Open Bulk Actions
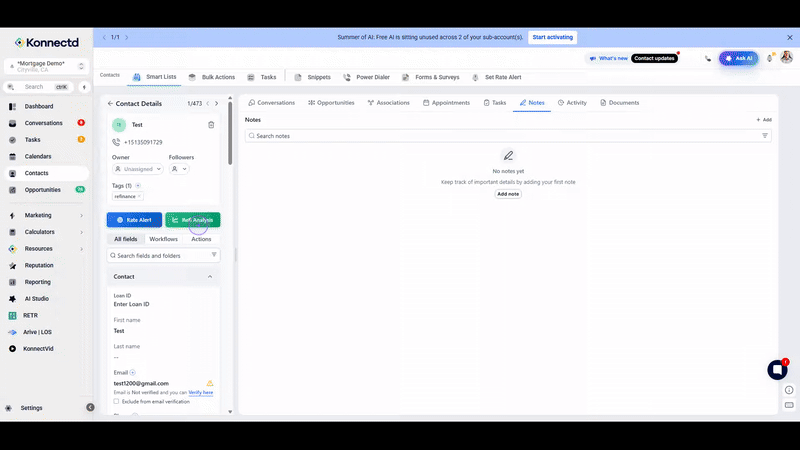The height and width of the screenshot is (450, 800). pos(212,78)
